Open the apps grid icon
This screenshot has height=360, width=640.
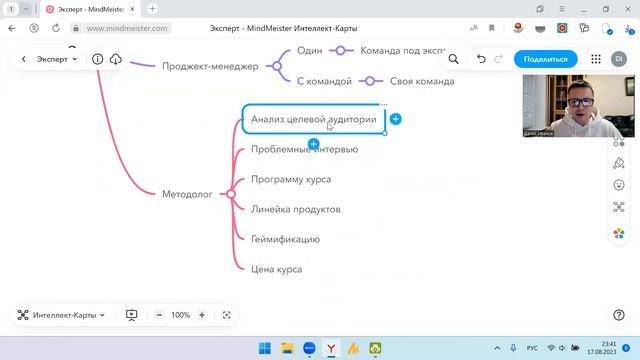click(596, 59)
